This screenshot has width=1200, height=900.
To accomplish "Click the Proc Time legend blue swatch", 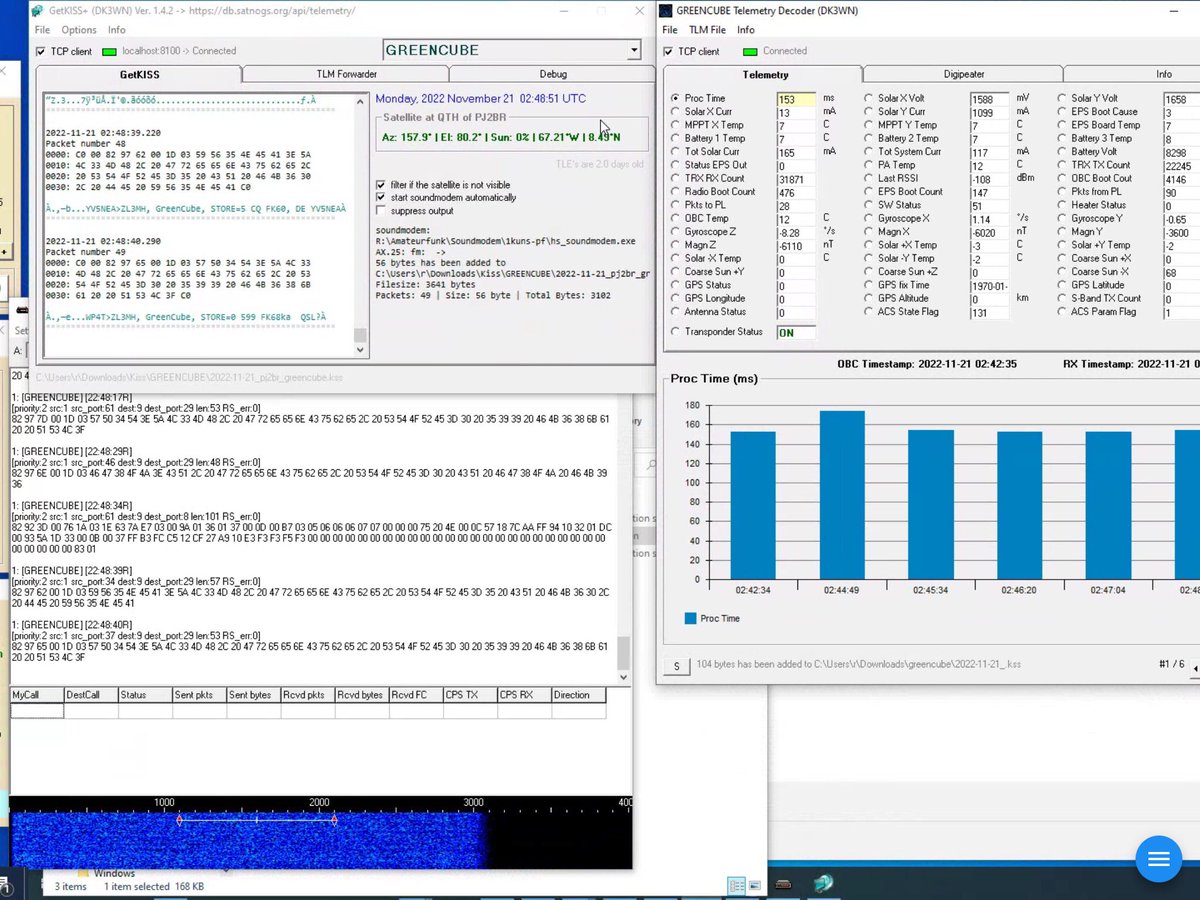I will pyautogui.click(x=690, y=619).
